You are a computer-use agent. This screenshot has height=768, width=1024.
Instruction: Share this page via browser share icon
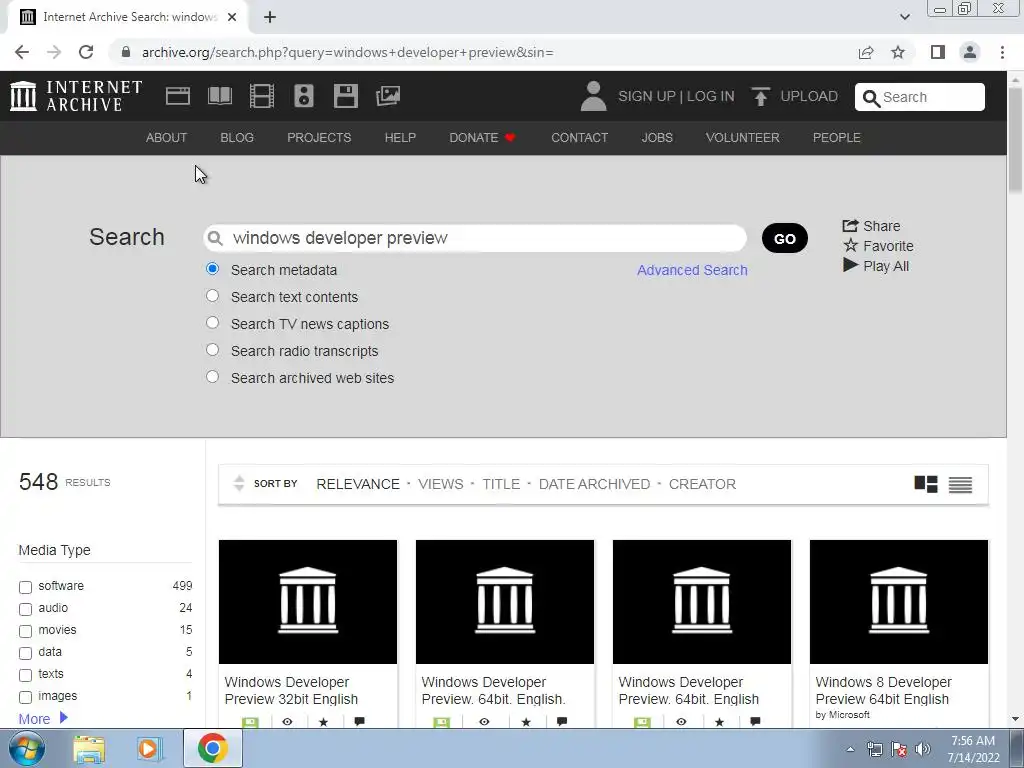pos(866,52)
